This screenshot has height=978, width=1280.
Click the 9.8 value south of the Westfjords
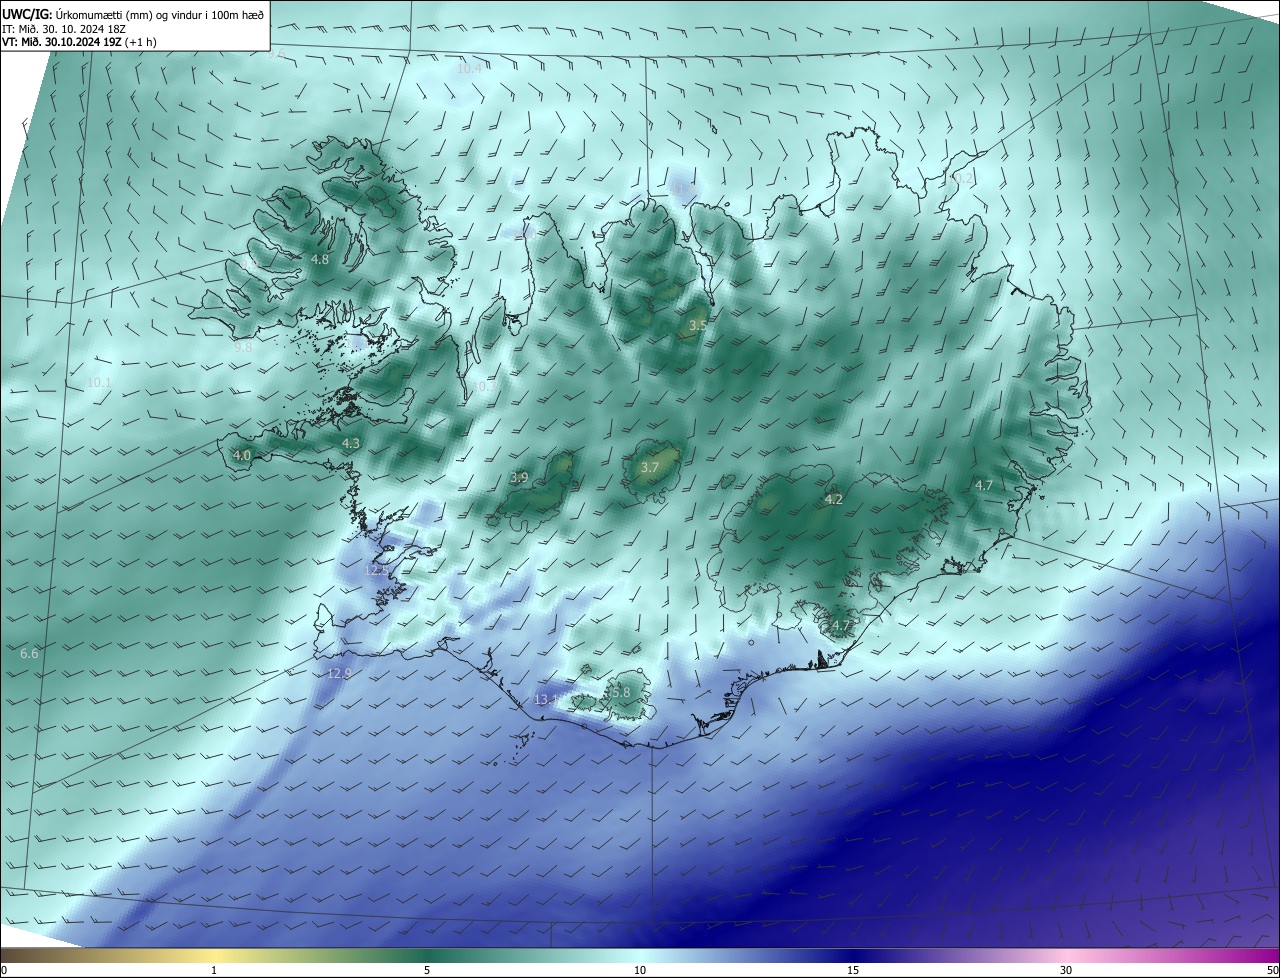[243, 348]
